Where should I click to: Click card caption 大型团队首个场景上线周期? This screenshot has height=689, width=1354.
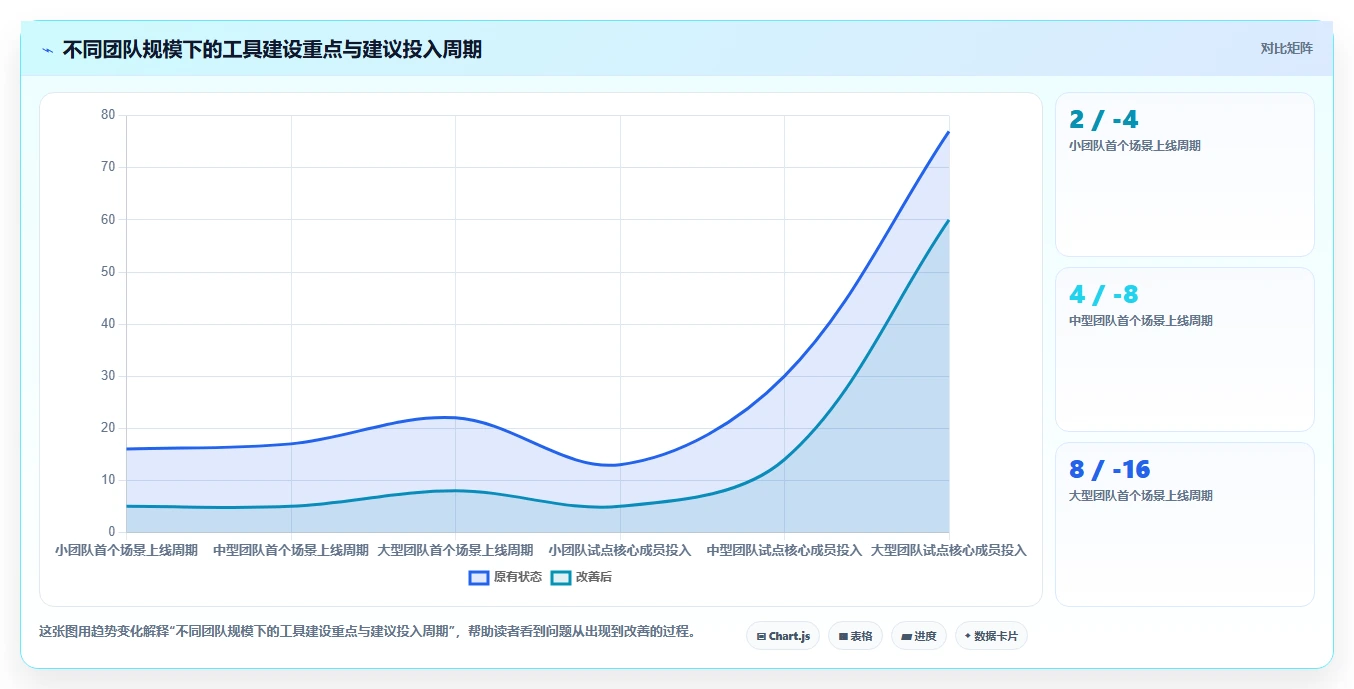[x=1141, y=496]
